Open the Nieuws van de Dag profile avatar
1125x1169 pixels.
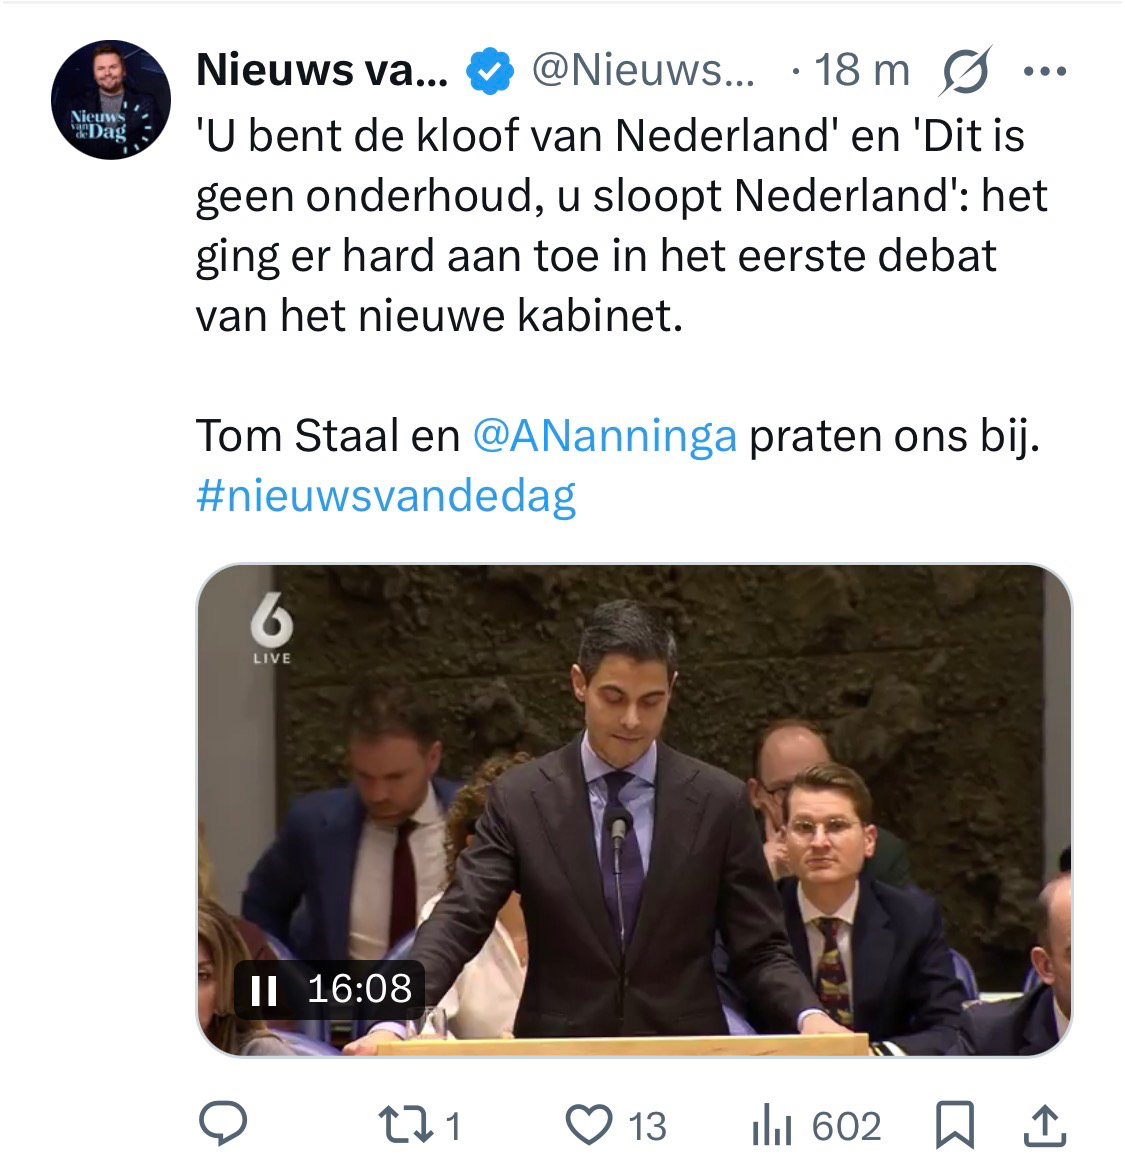[x=110, y=100]
